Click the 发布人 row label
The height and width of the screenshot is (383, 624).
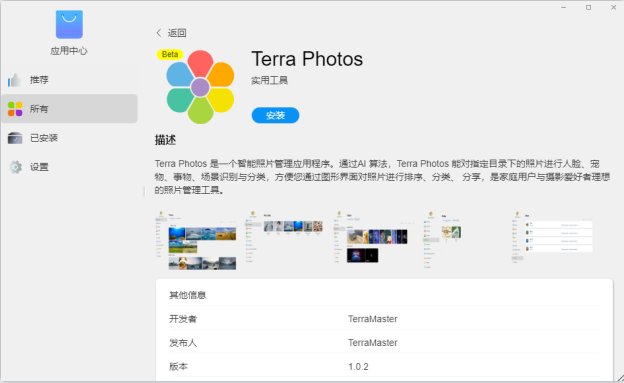[x=183, y=343]
